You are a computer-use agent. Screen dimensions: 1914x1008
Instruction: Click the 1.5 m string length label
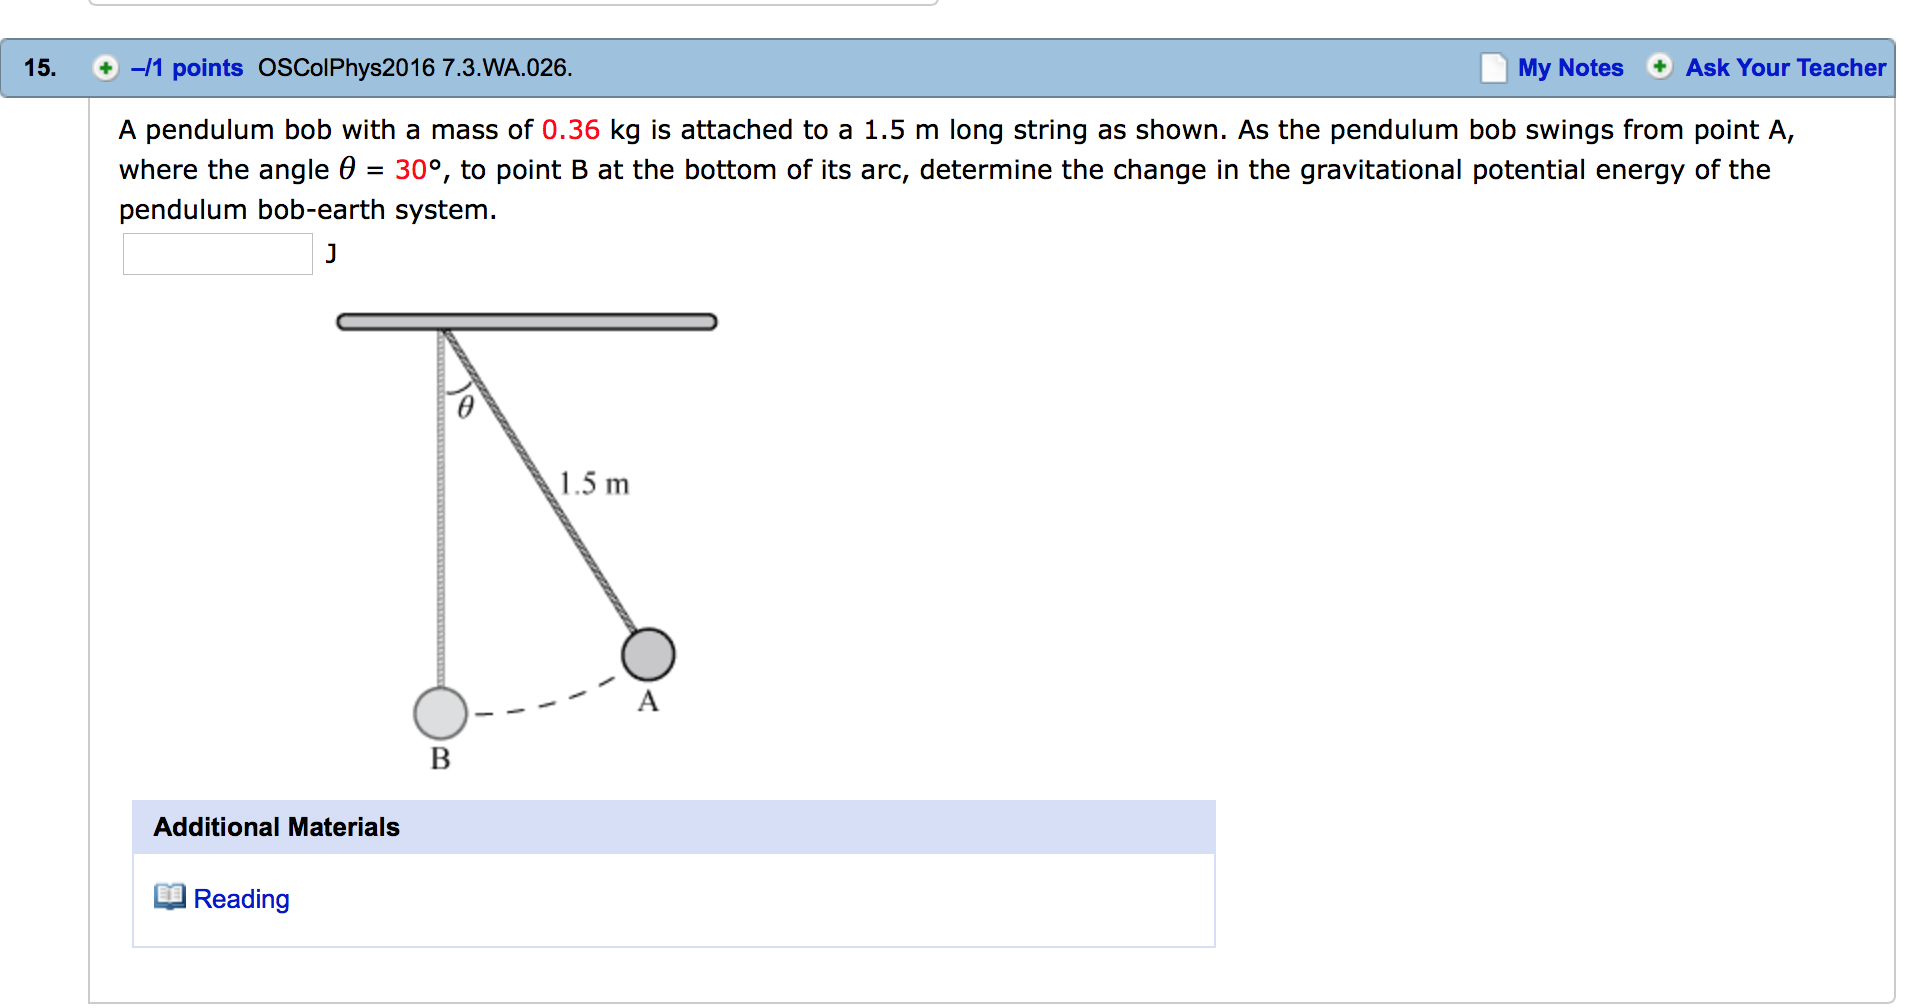tap(594, 484)
